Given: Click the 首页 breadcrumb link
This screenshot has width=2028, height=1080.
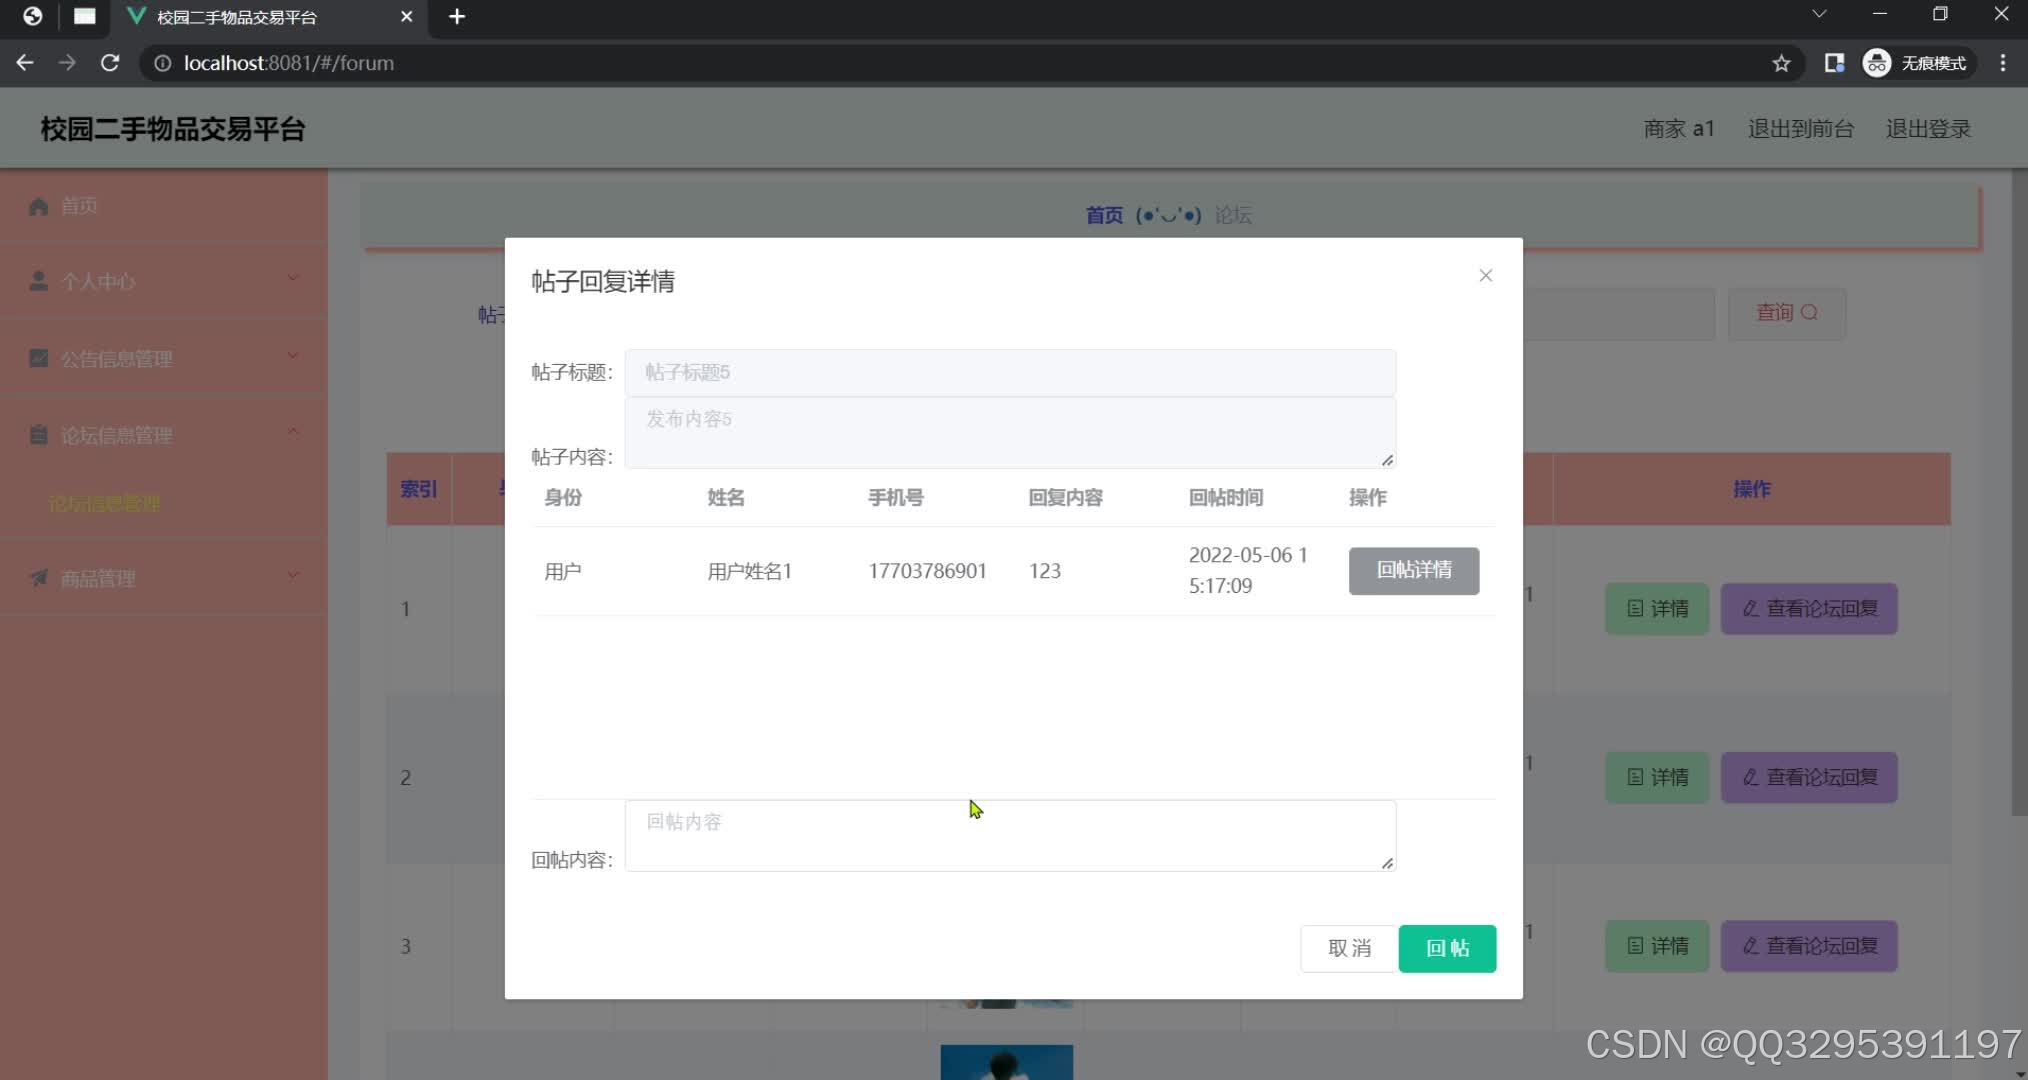Looking at the screenshot, I should pos(1104,215).
